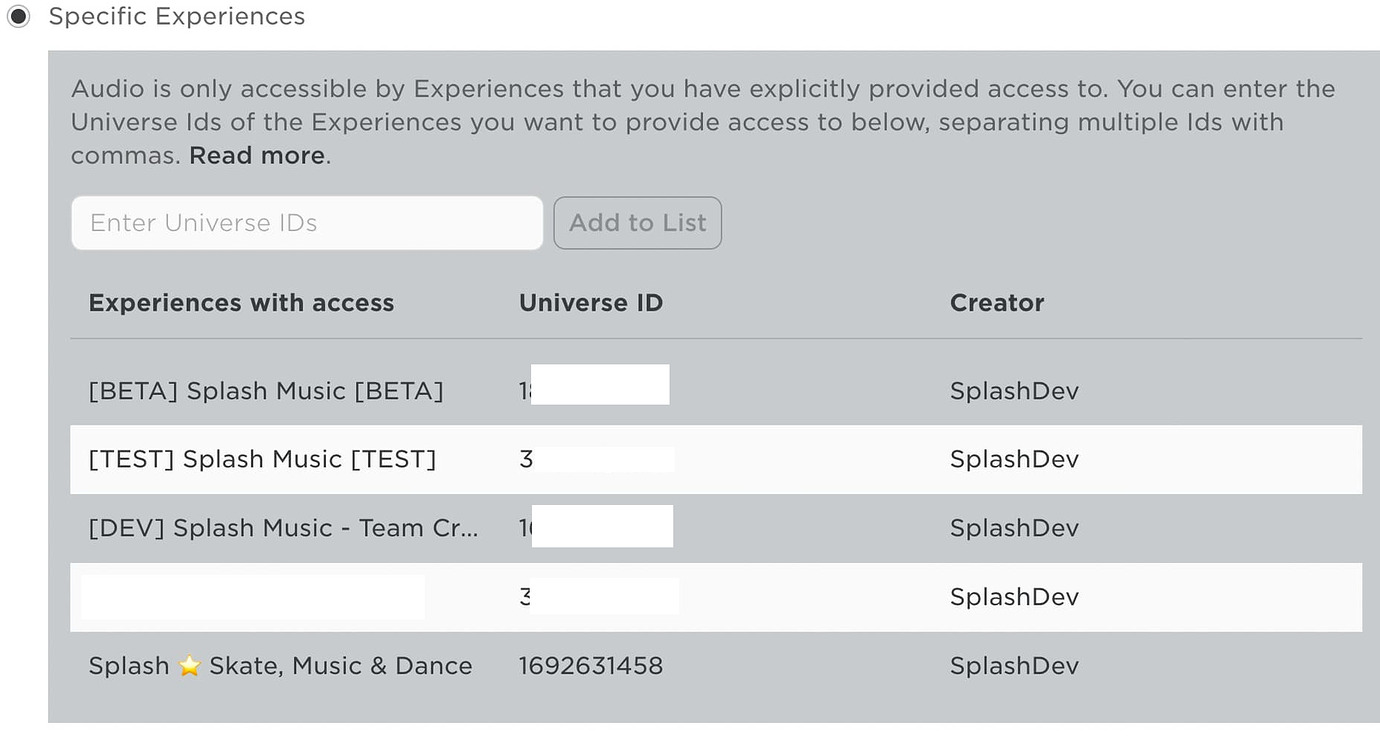The width and height of the screenshot is (1380, 740).
Task: Click the redacted experience name in fourth row
Action: tap(253, 597)
